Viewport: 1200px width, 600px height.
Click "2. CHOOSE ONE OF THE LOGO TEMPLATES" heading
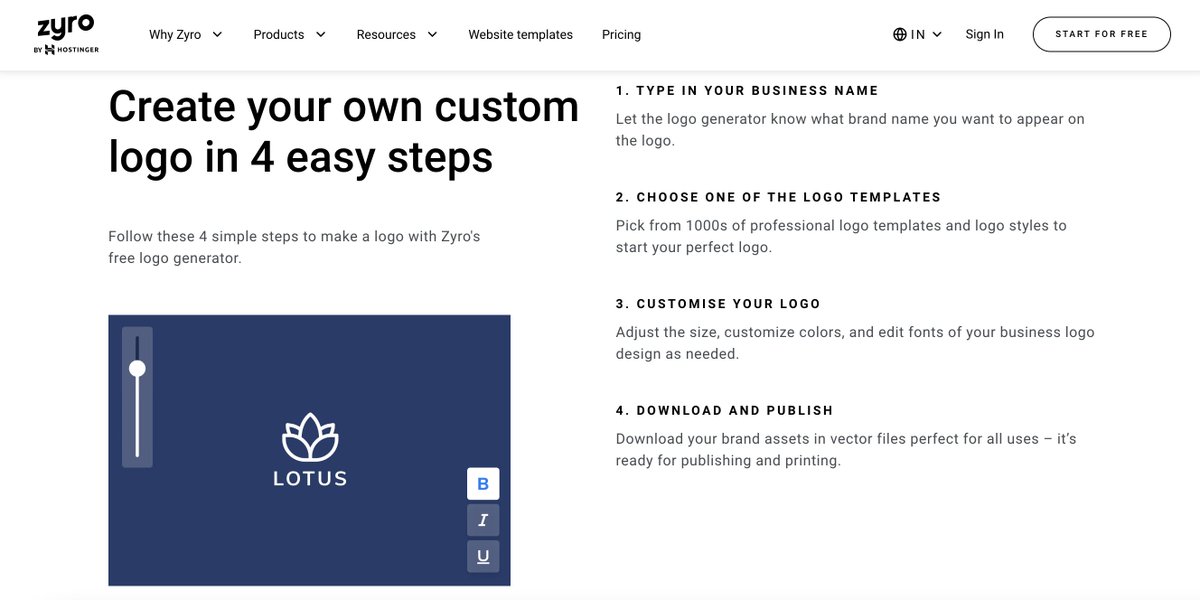tap(779, 197)
